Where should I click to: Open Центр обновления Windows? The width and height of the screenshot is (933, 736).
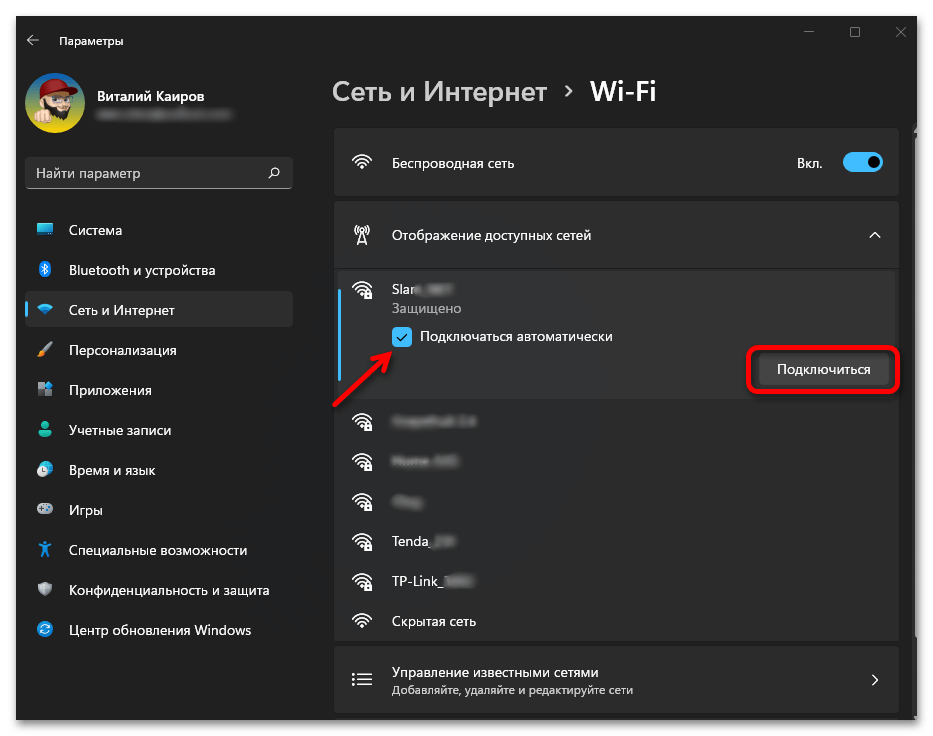pos(159,629)
